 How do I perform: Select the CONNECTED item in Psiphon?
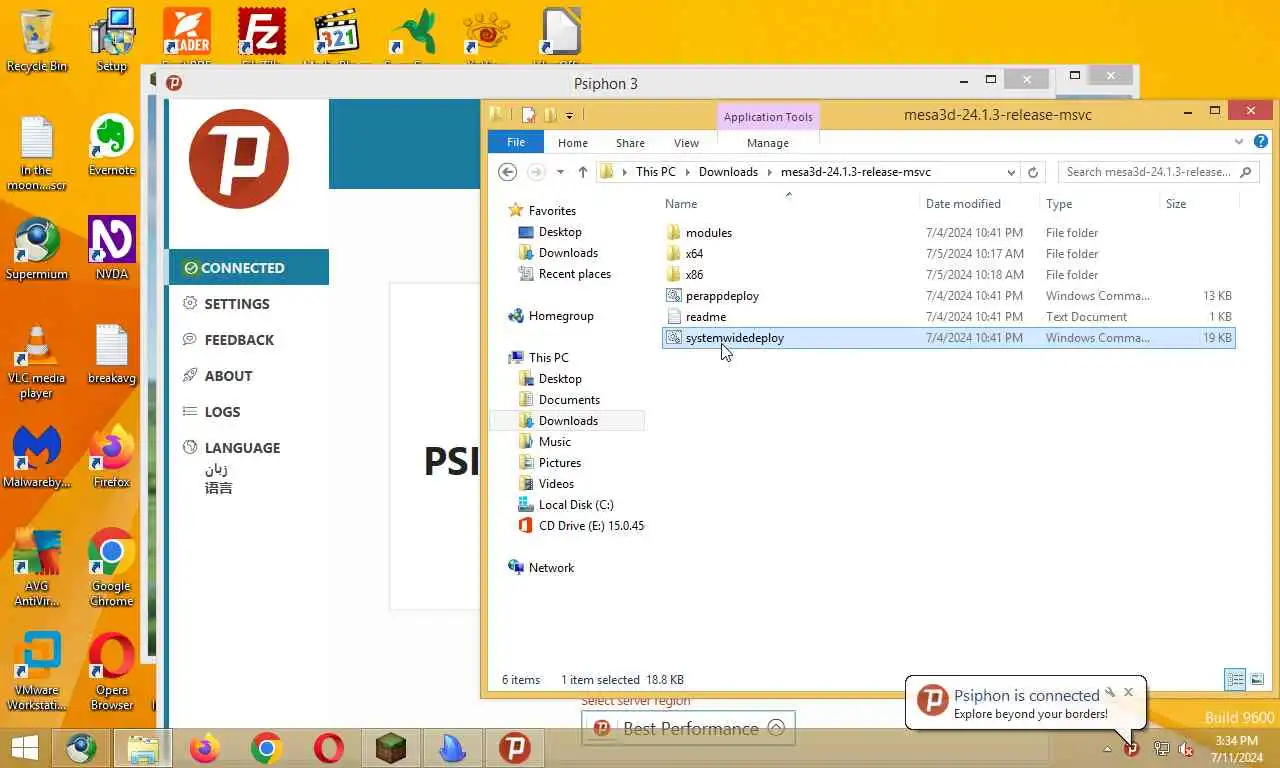pyautogui.click(x=248, y=267)
